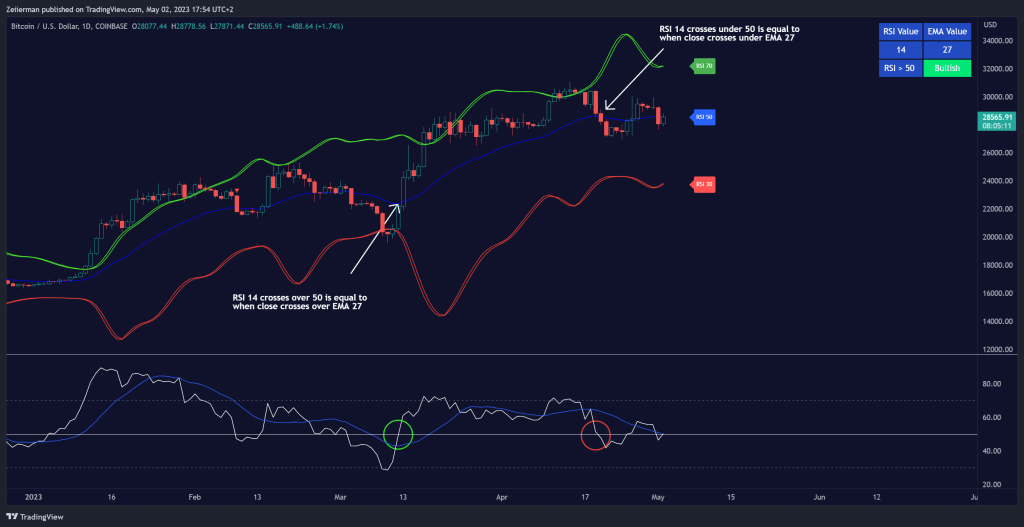Click the red circle on RSI pane
This screenshot has height=527, width=1024.
pyautogui.click(x=596, y=435)
